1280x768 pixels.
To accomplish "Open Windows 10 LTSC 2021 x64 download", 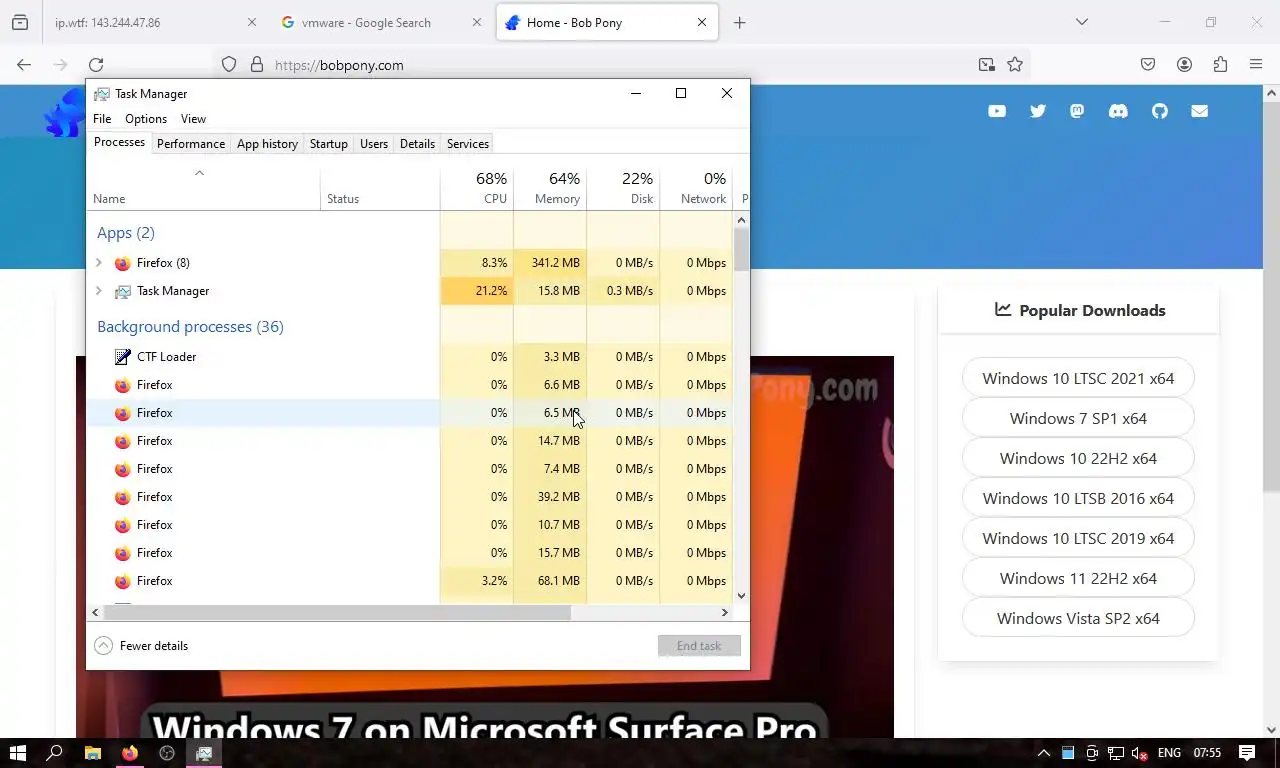I will (1078, 378).
